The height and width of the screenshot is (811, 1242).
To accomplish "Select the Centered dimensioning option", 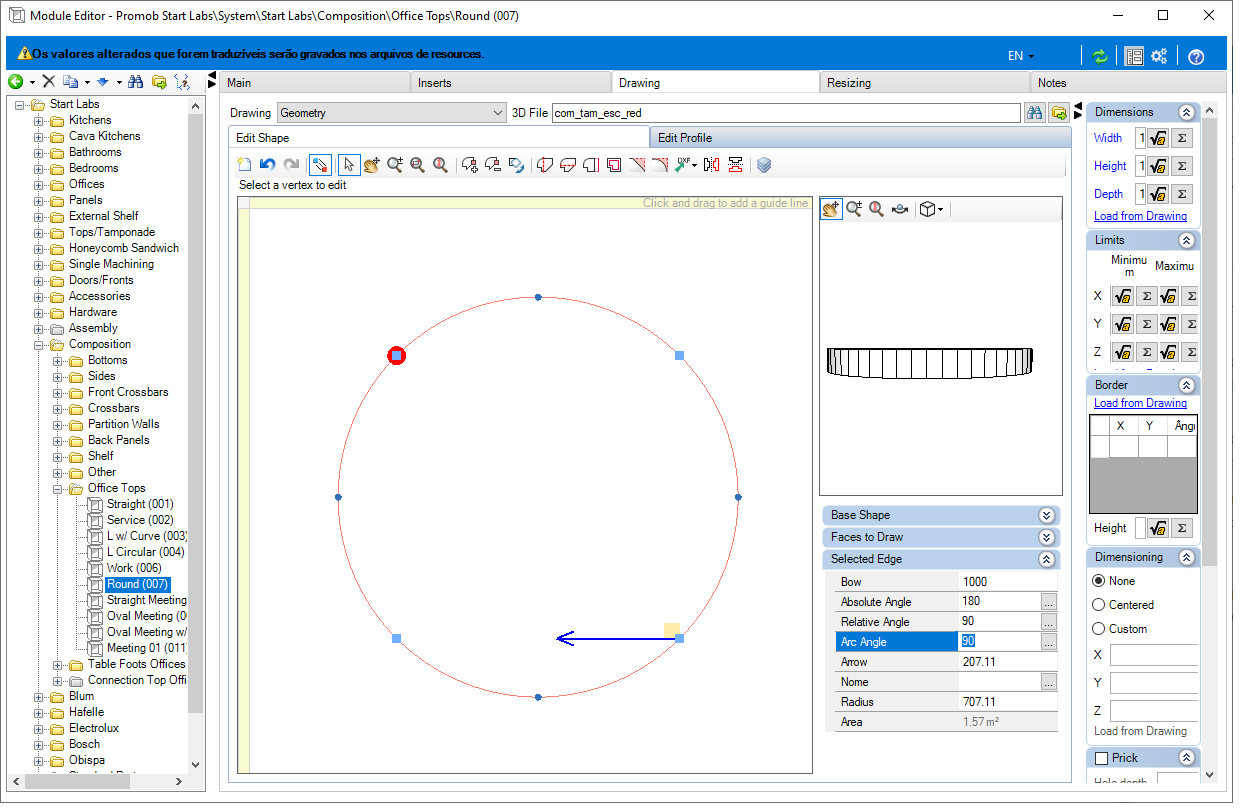I will pyautogui.click(x=1099, y=605).
